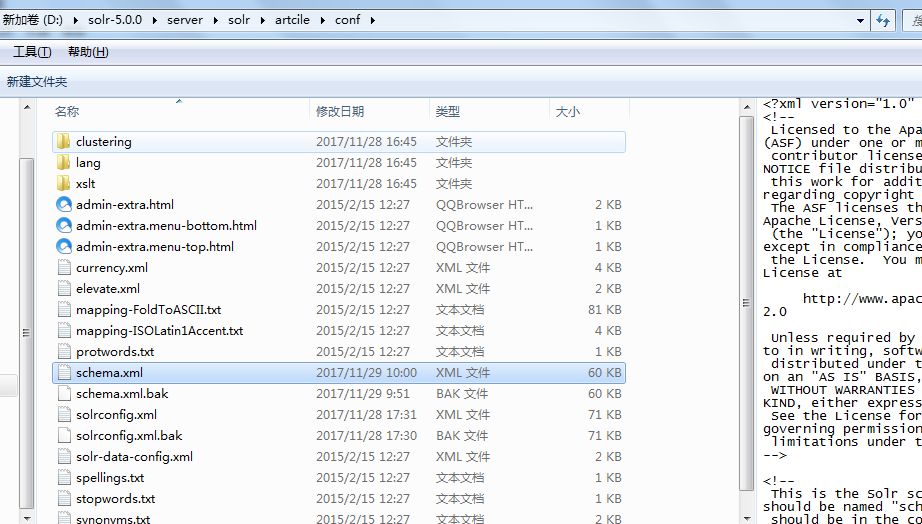Click the solrconfig.xml file icon
This screenshot has width=922, height=524.
point(64,415)
